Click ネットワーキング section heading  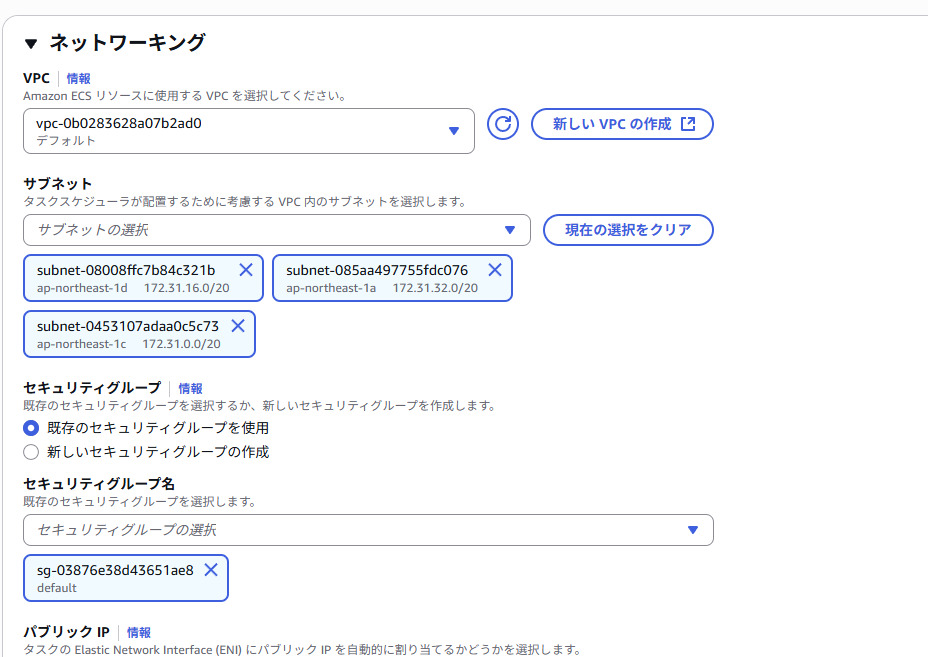(x=127, y=42)
